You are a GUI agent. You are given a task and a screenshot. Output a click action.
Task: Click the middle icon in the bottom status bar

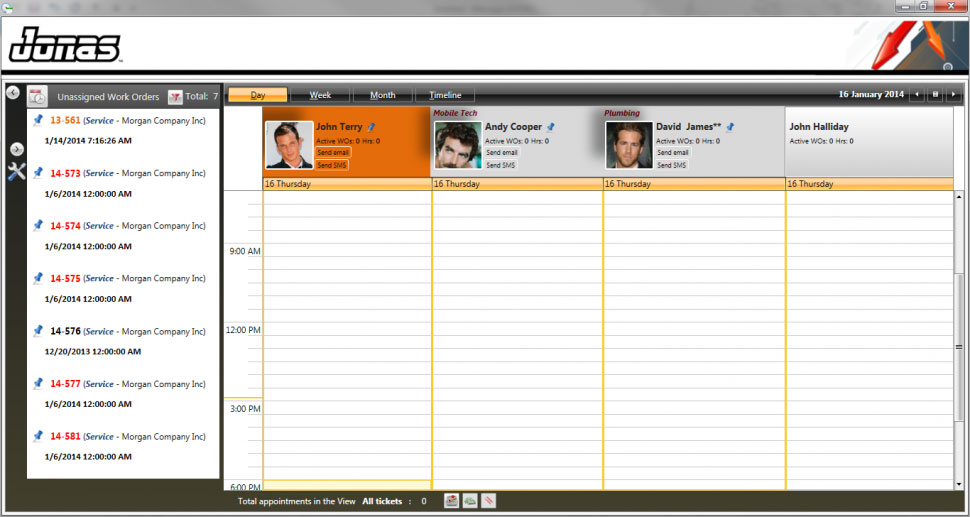tap(470, 501)
